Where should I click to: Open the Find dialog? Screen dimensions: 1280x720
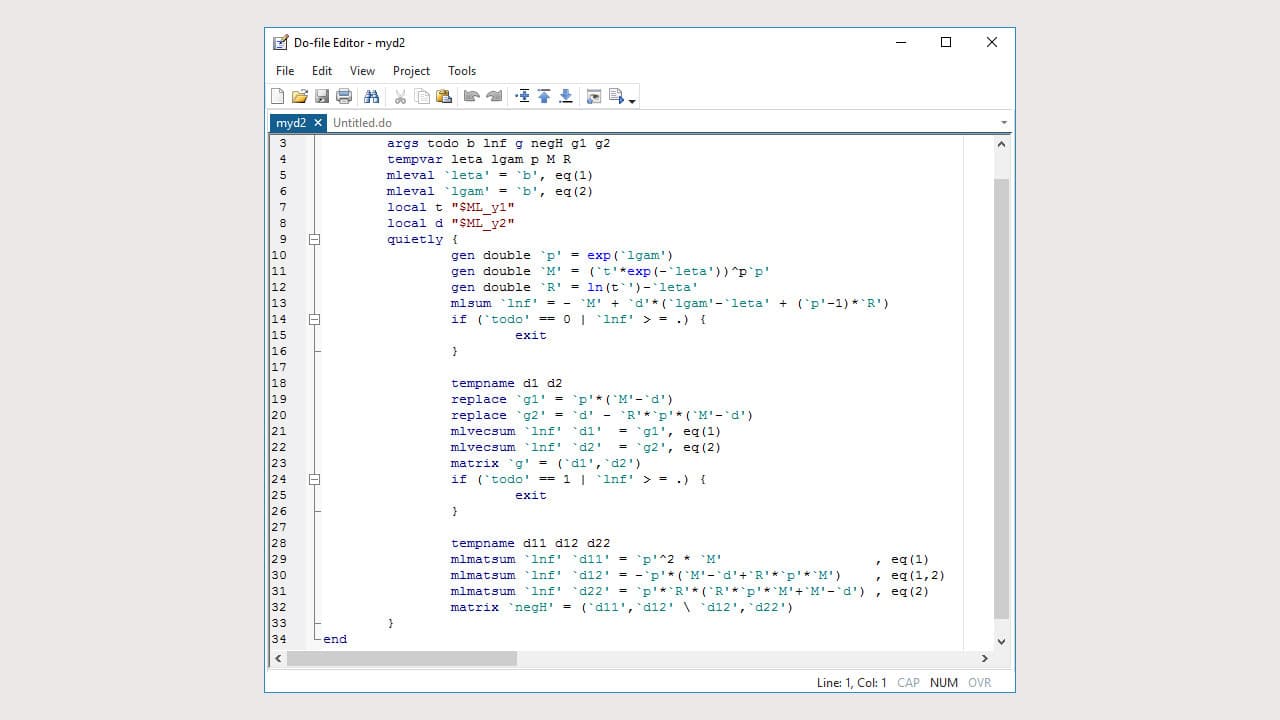(371, 95)
